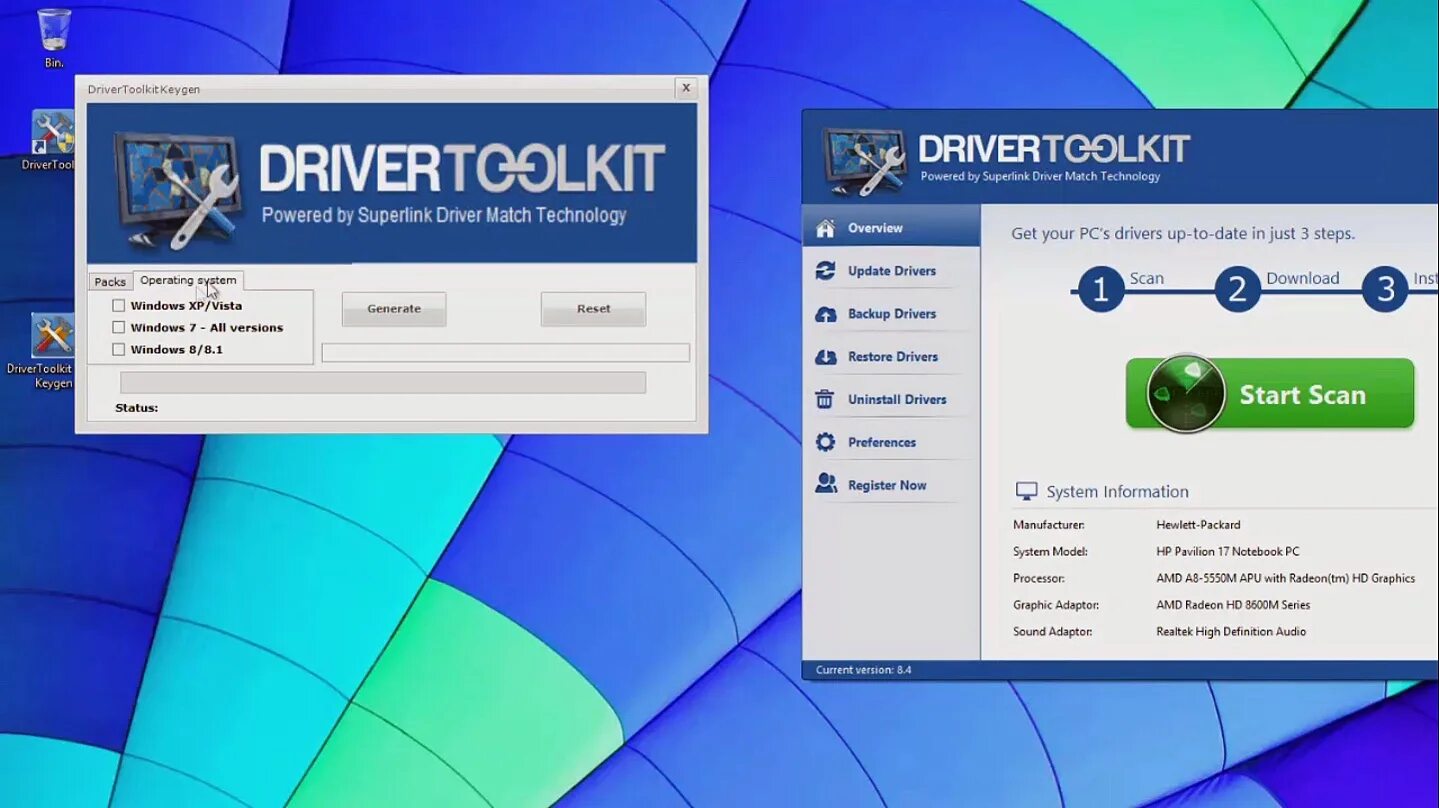The height and width of the screenshot is (808, 1439).
Task: Click step 3 Install circle
Action: pos(1385,290)
